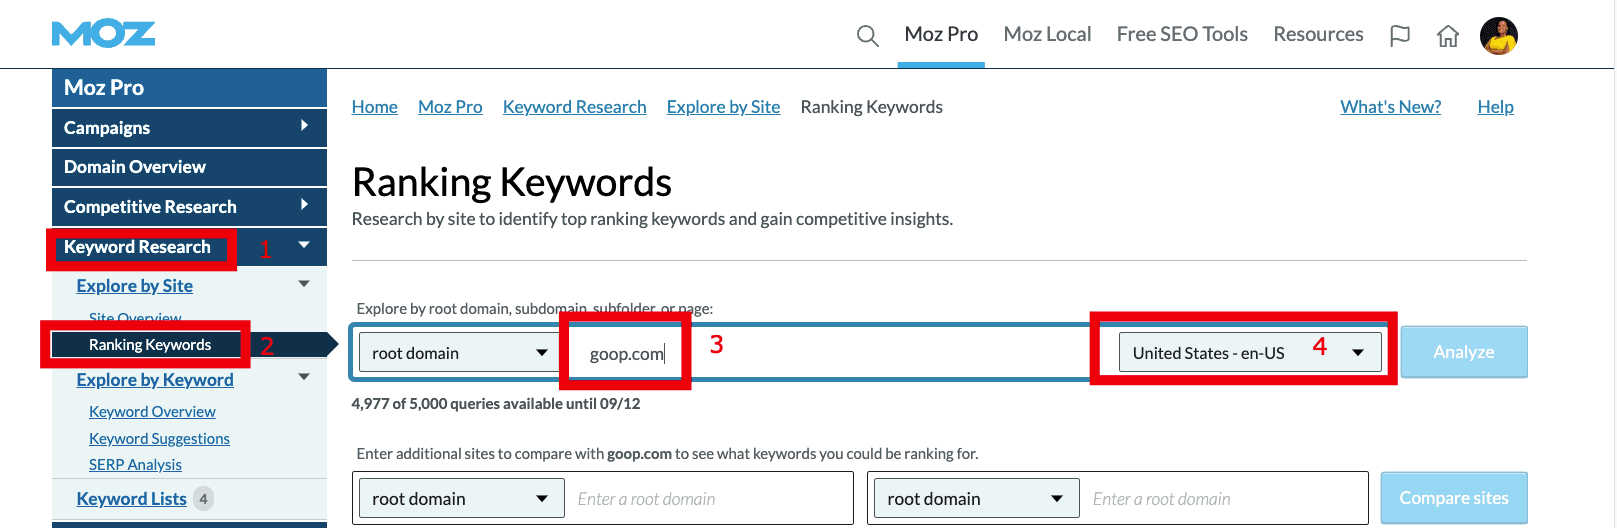1617x528 pixels.
Task: Go to the home icon
Action: pos(1448,36)
